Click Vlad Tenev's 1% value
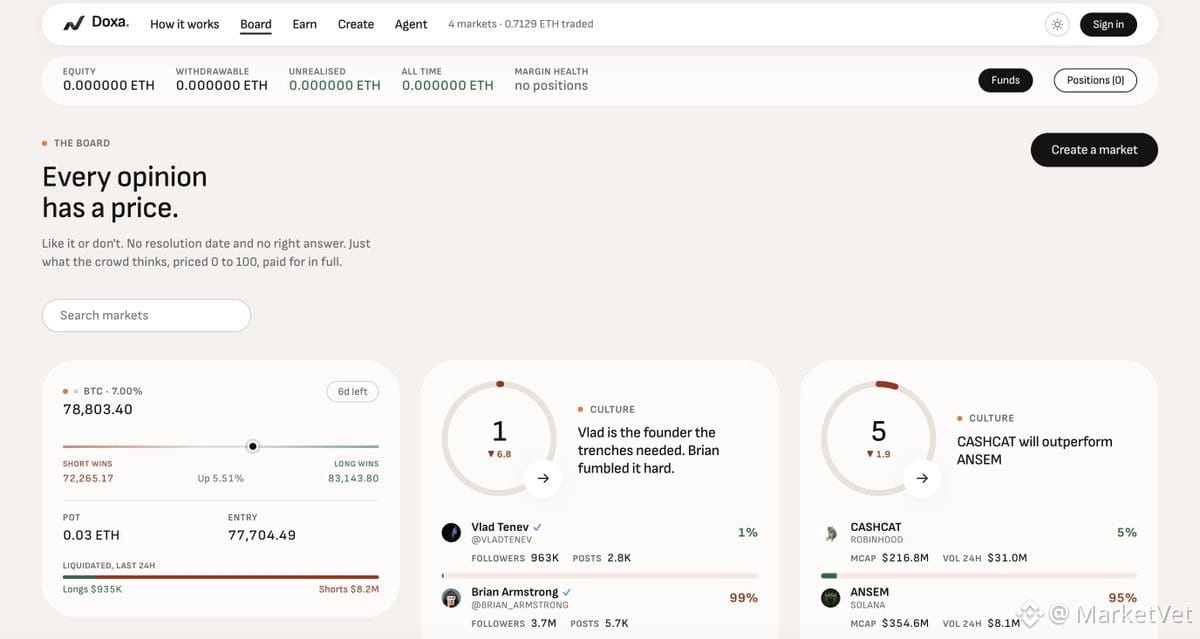 [x=748, y=532]
